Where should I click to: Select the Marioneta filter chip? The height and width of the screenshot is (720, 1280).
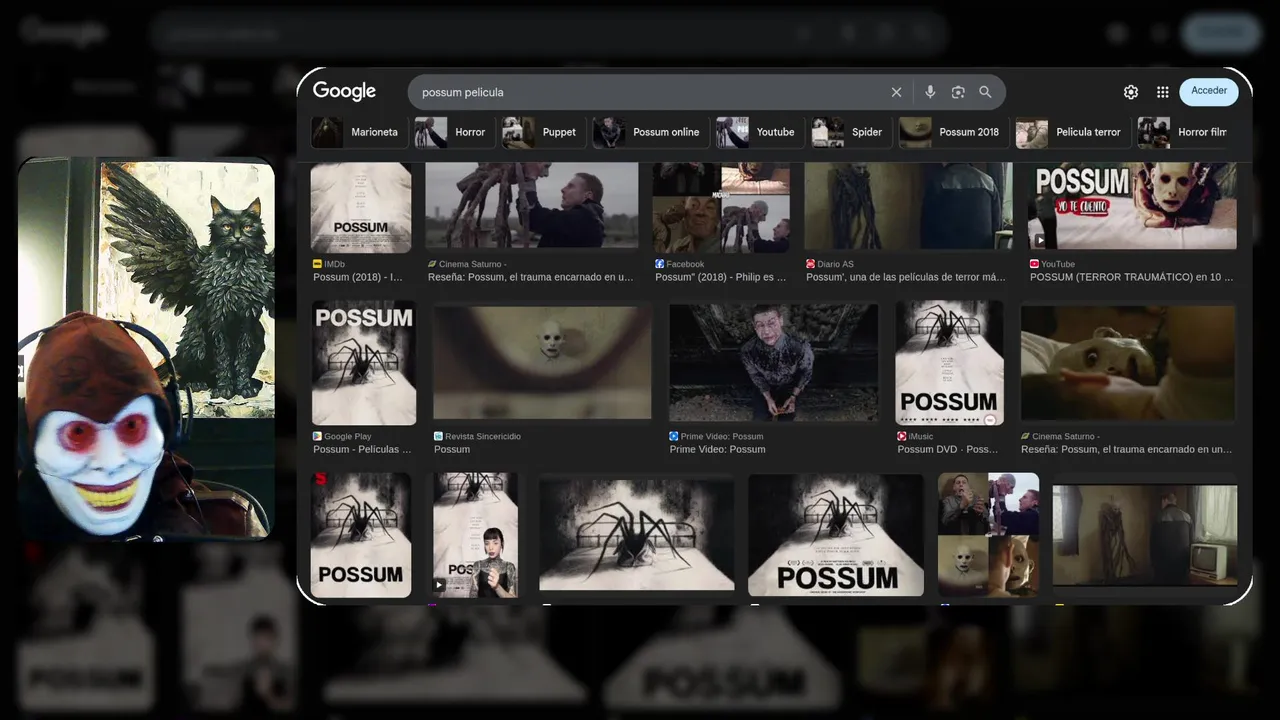point(359,132)
